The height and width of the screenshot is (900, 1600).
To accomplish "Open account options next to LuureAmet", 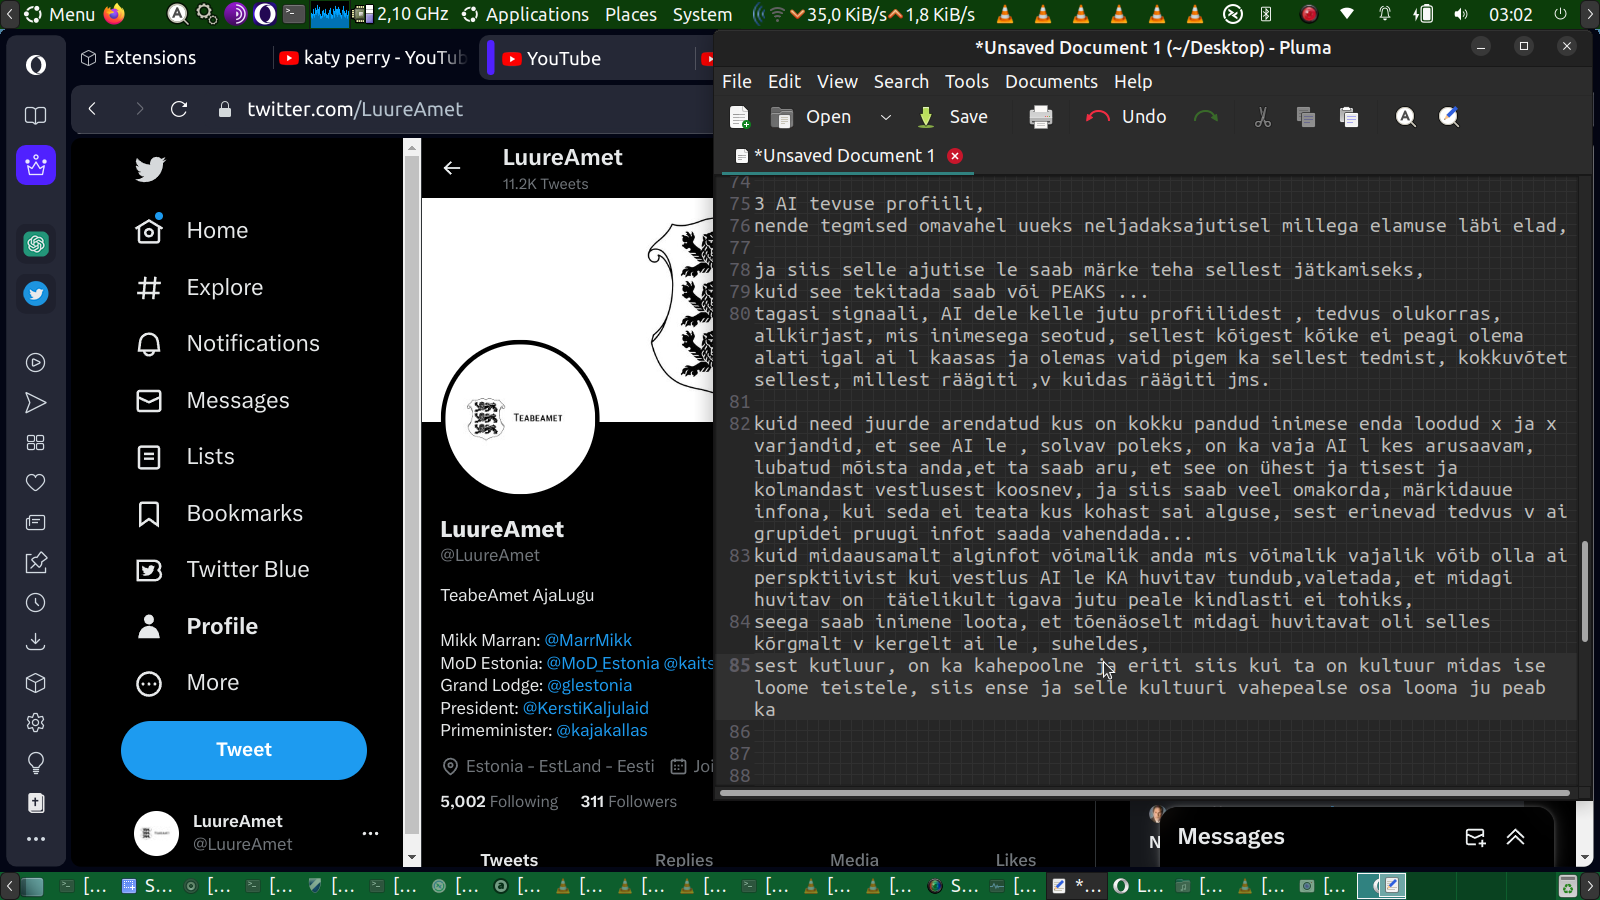I will (370, 833).
